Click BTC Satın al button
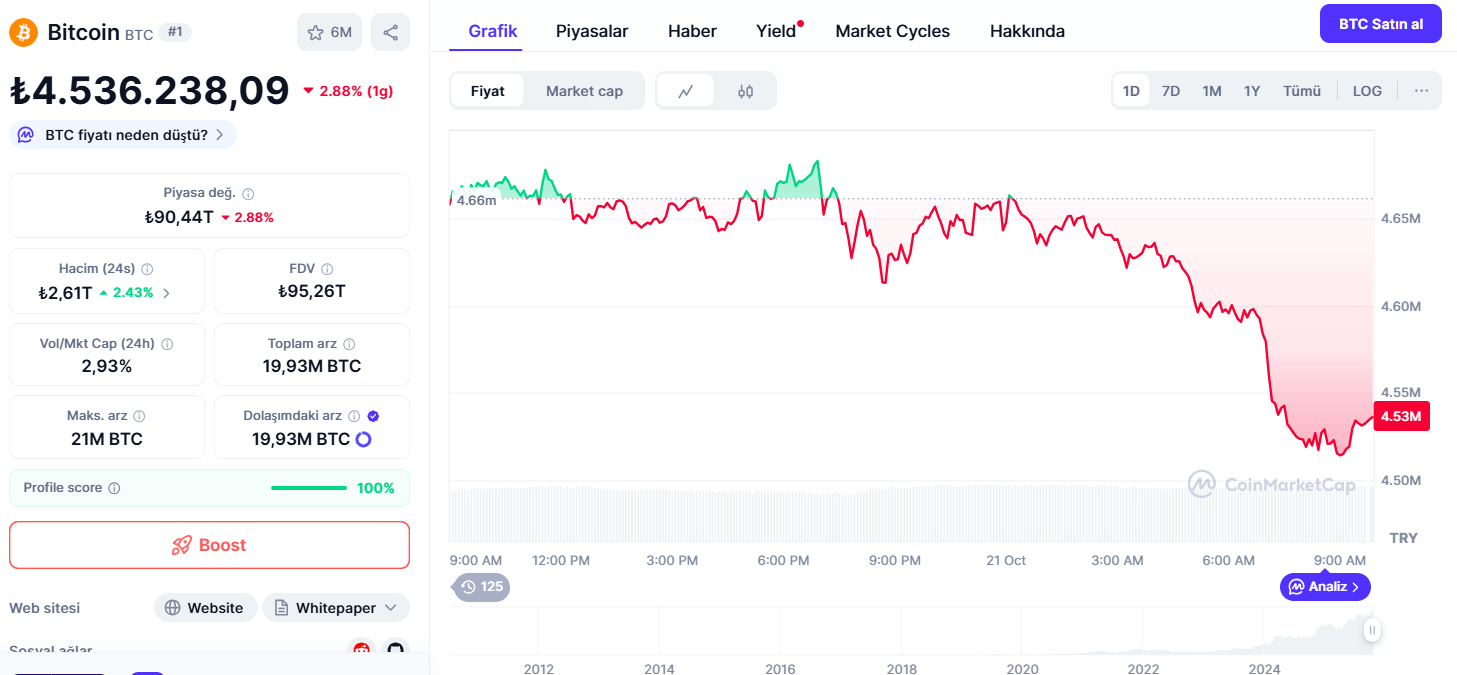Viewport: 1457px width, 675px height. click(1381, 24)
